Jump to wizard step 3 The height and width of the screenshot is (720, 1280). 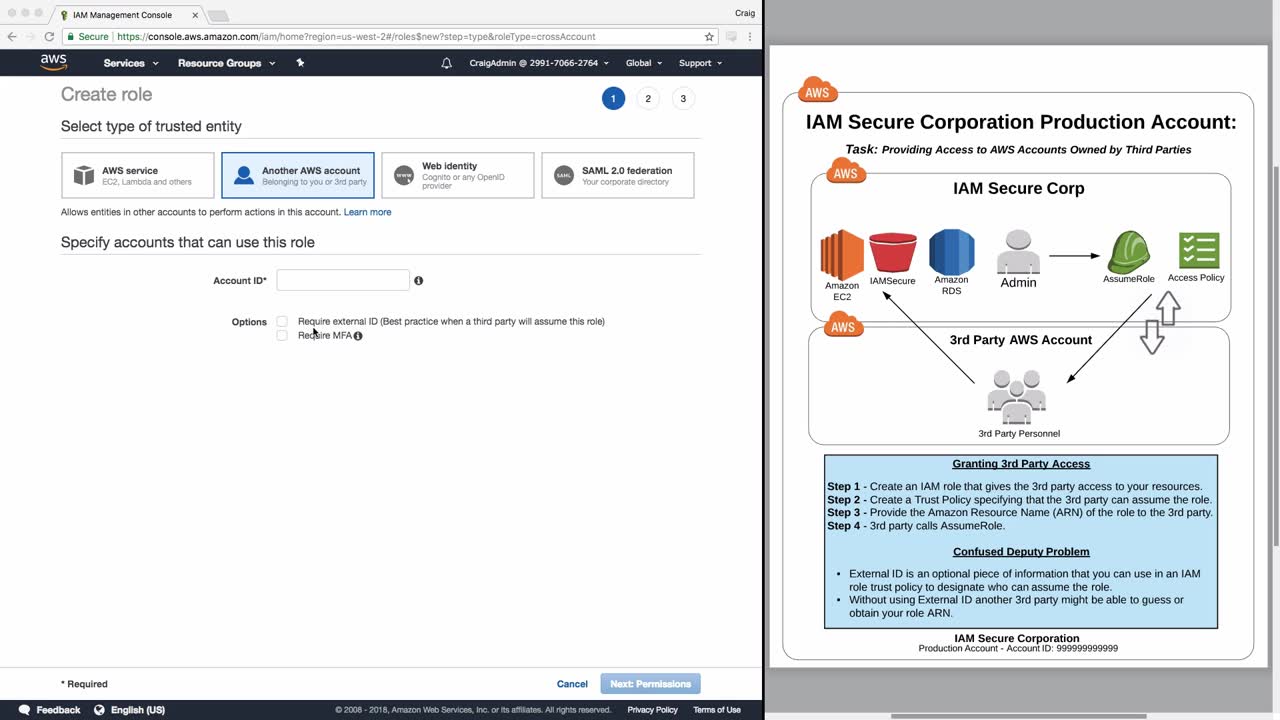pyautogui.click(x=683, y=98)
